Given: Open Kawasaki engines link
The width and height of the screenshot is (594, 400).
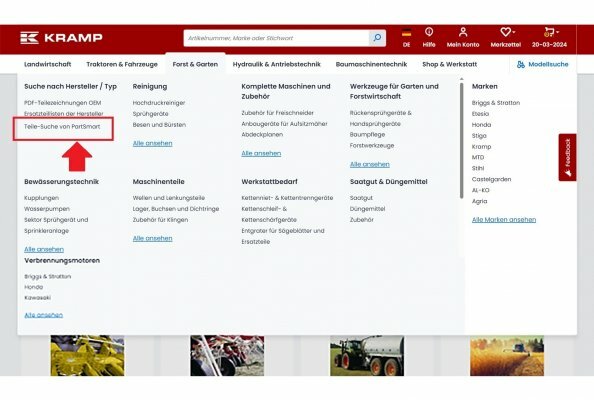Looking at the screenshot, I should point(37,298).
